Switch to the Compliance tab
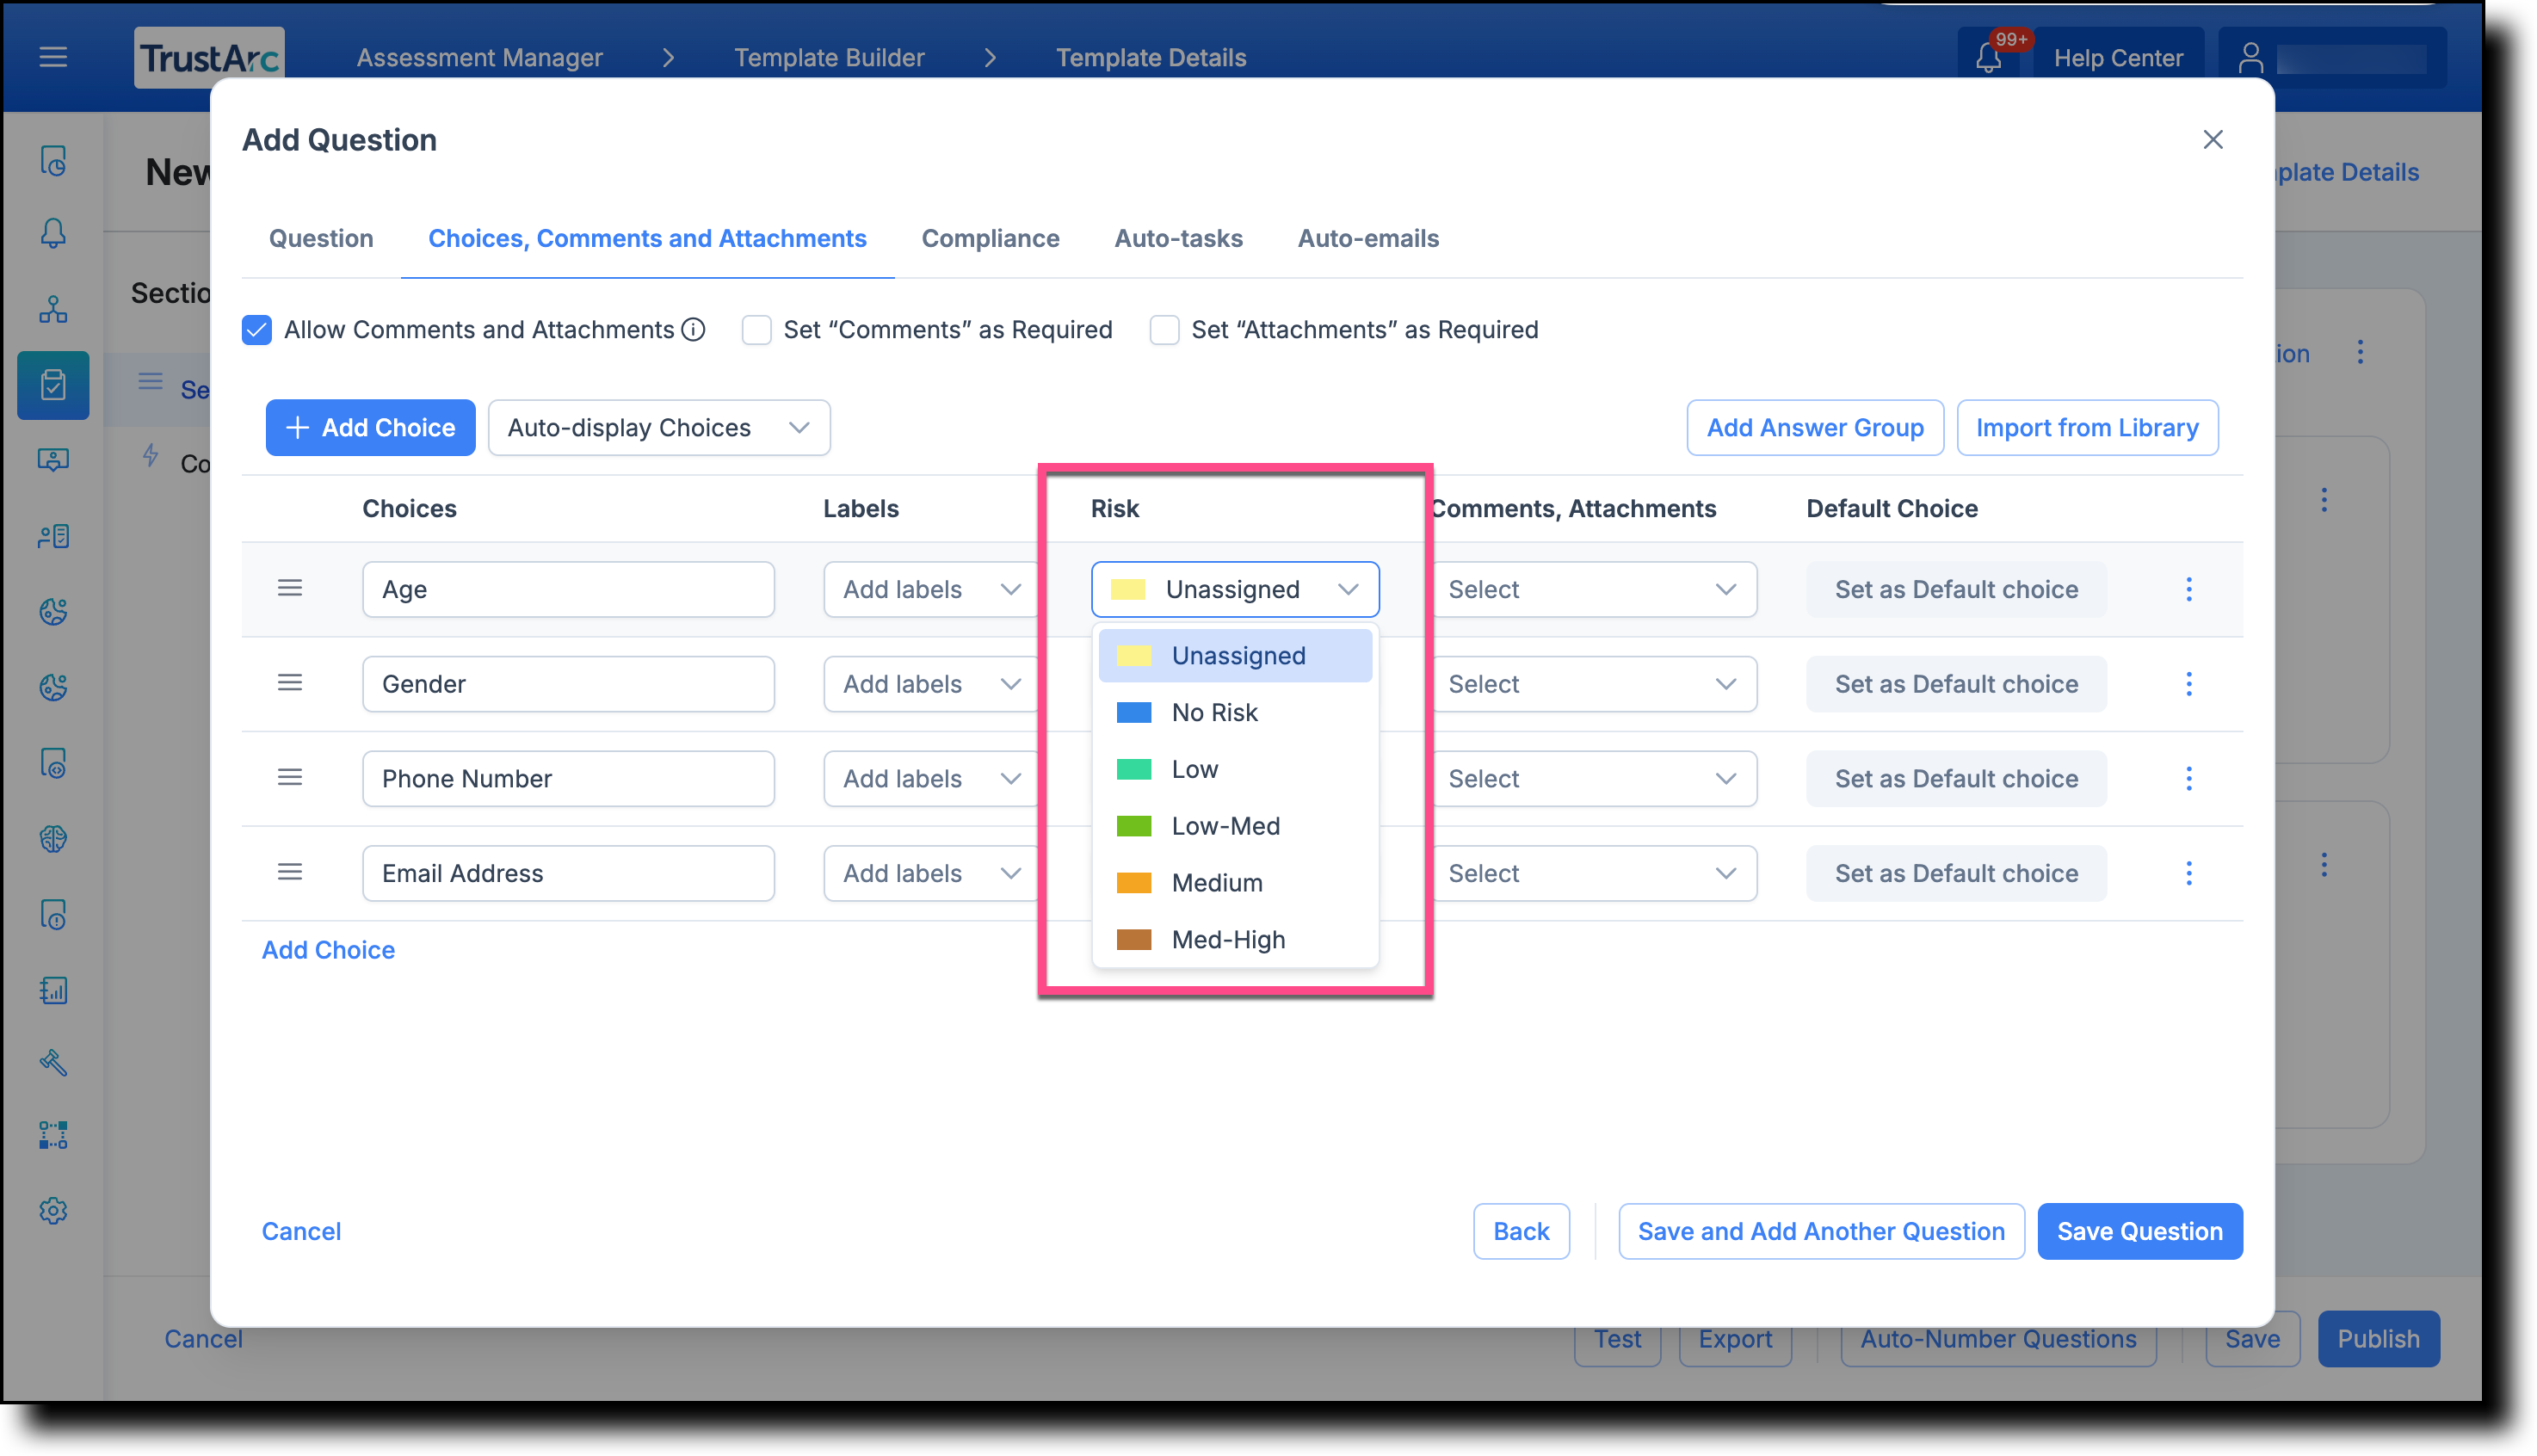Screen dimensions: 2537x1456 (x=990, y=238)
